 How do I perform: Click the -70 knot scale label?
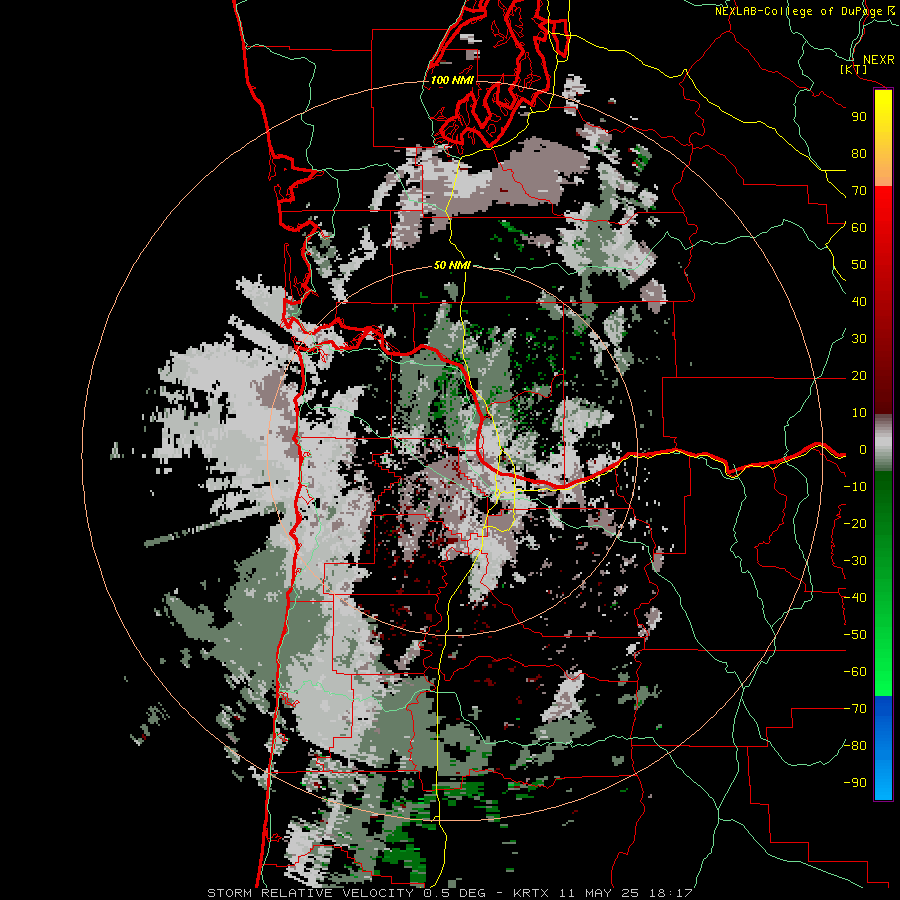855,709
